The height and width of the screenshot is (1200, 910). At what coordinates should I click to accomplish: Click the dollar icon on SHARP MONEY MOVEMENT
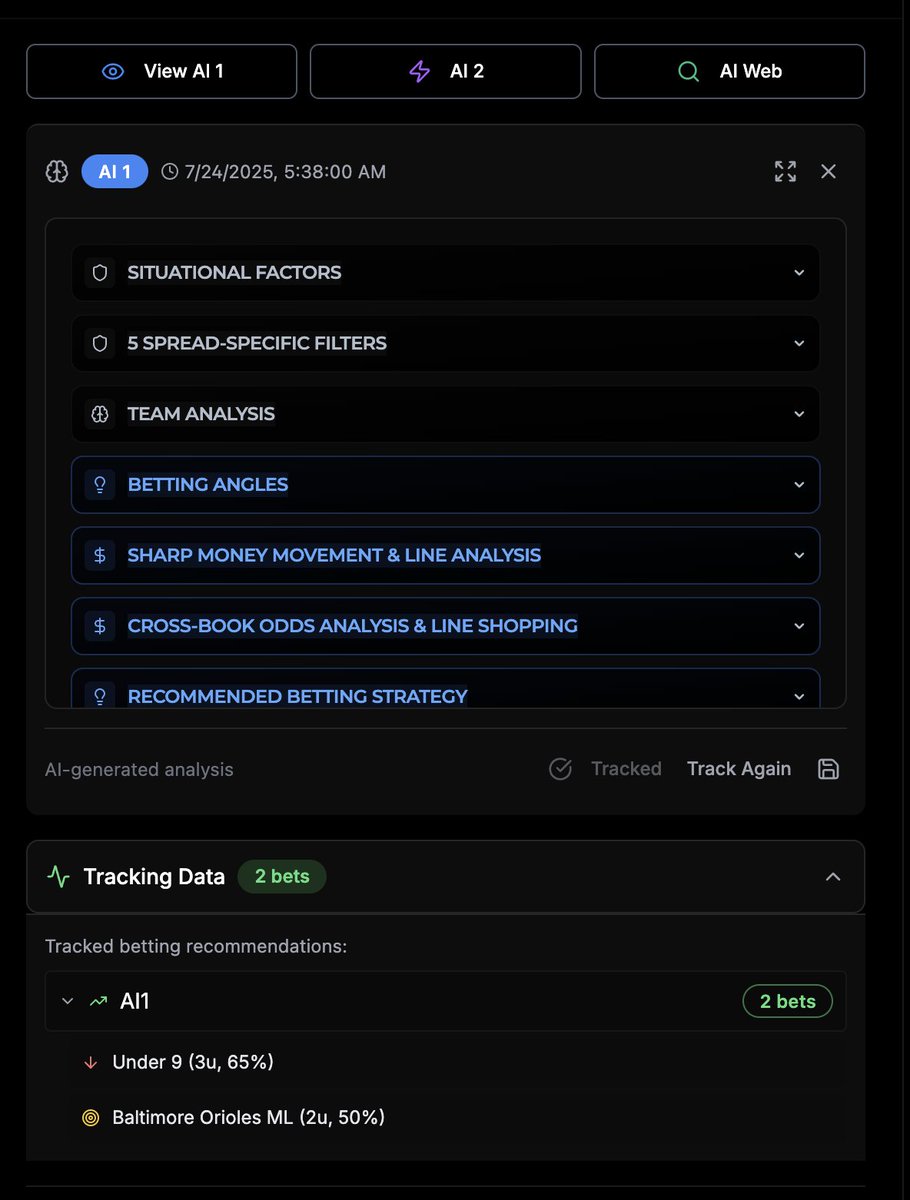point(99,555)
